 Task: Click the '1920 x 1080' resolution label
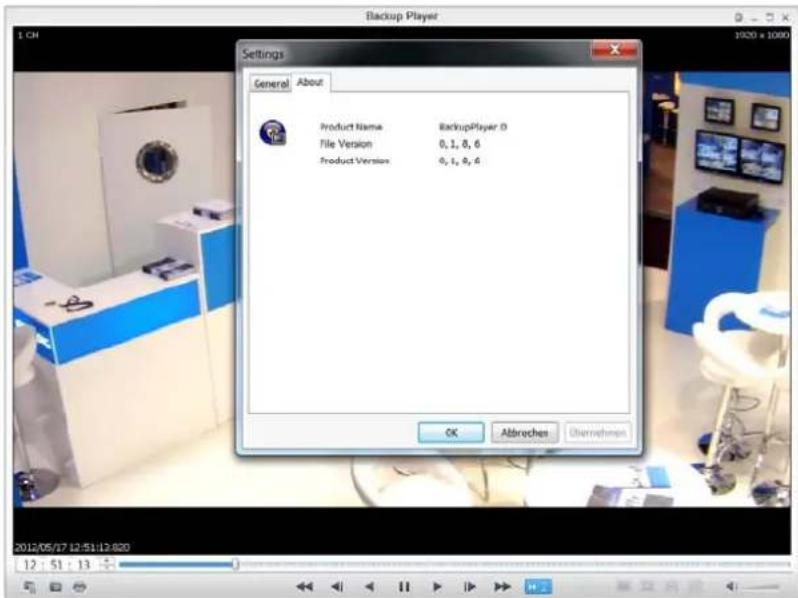pos(761,35)
